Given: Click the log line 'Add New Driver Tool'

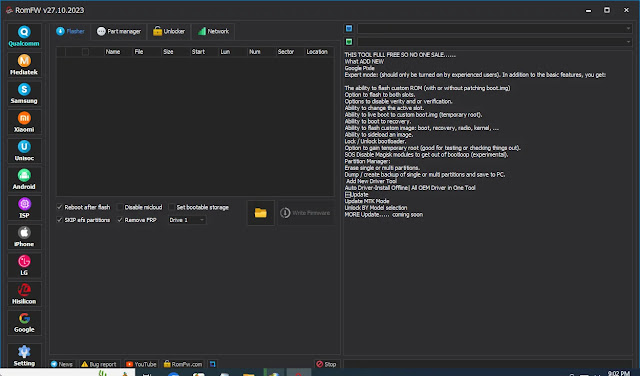Looking at the screenshot, I should pos(371,181).
